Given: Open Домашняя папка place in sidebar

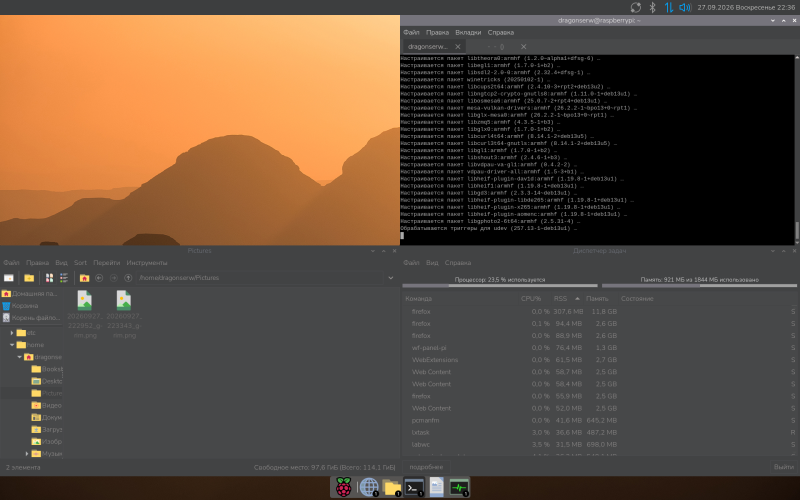Looking at the screenshot, I should click(x=31, y=293).
